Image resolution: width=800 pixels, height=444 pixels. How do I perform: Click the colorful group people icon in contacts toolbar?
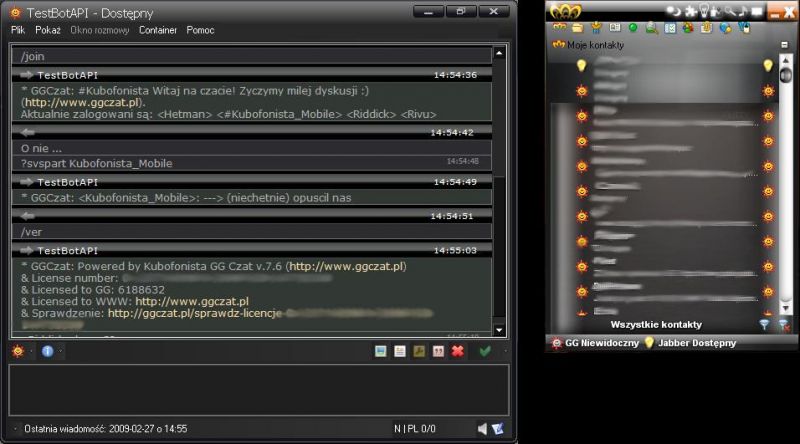[x=688, y=28]
